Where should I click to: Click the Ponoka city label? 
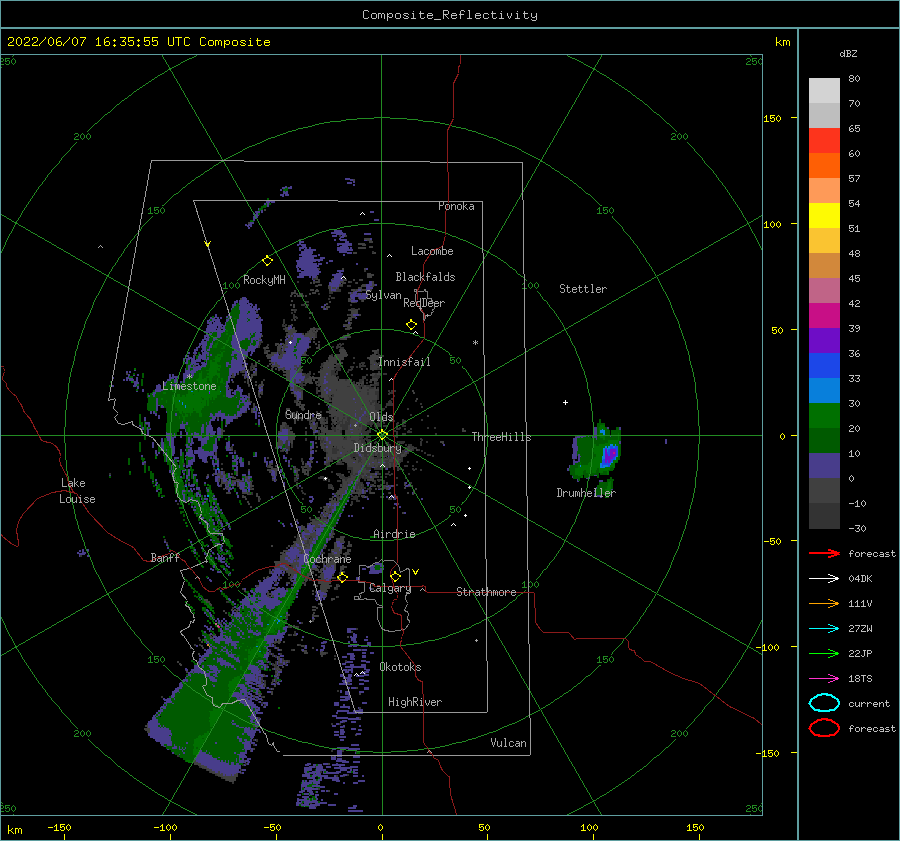tap(456, 206)
